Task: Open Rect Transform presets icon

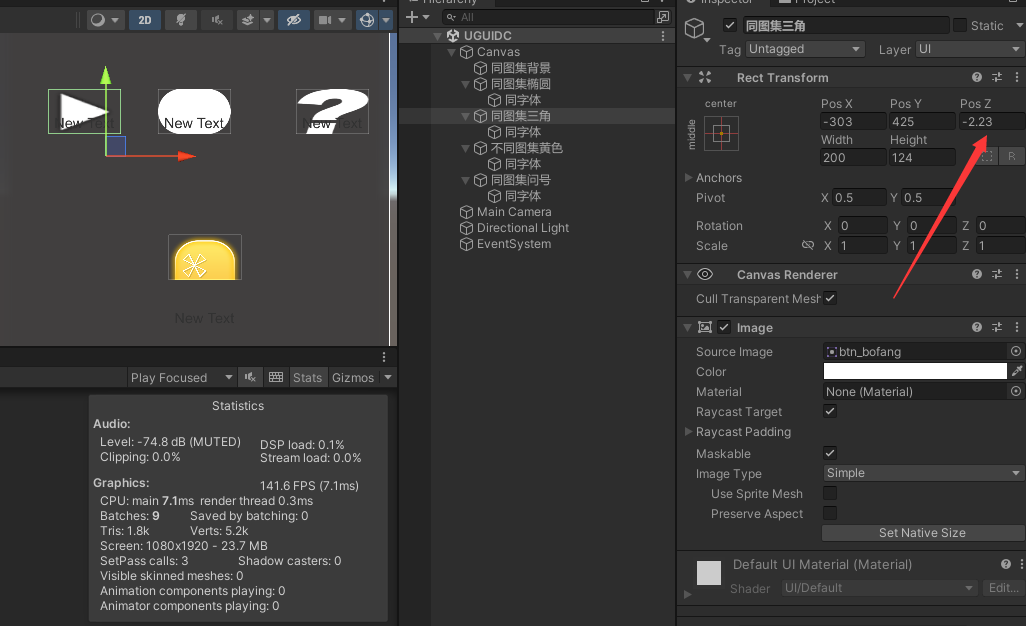Action: (x=997, y=77)
